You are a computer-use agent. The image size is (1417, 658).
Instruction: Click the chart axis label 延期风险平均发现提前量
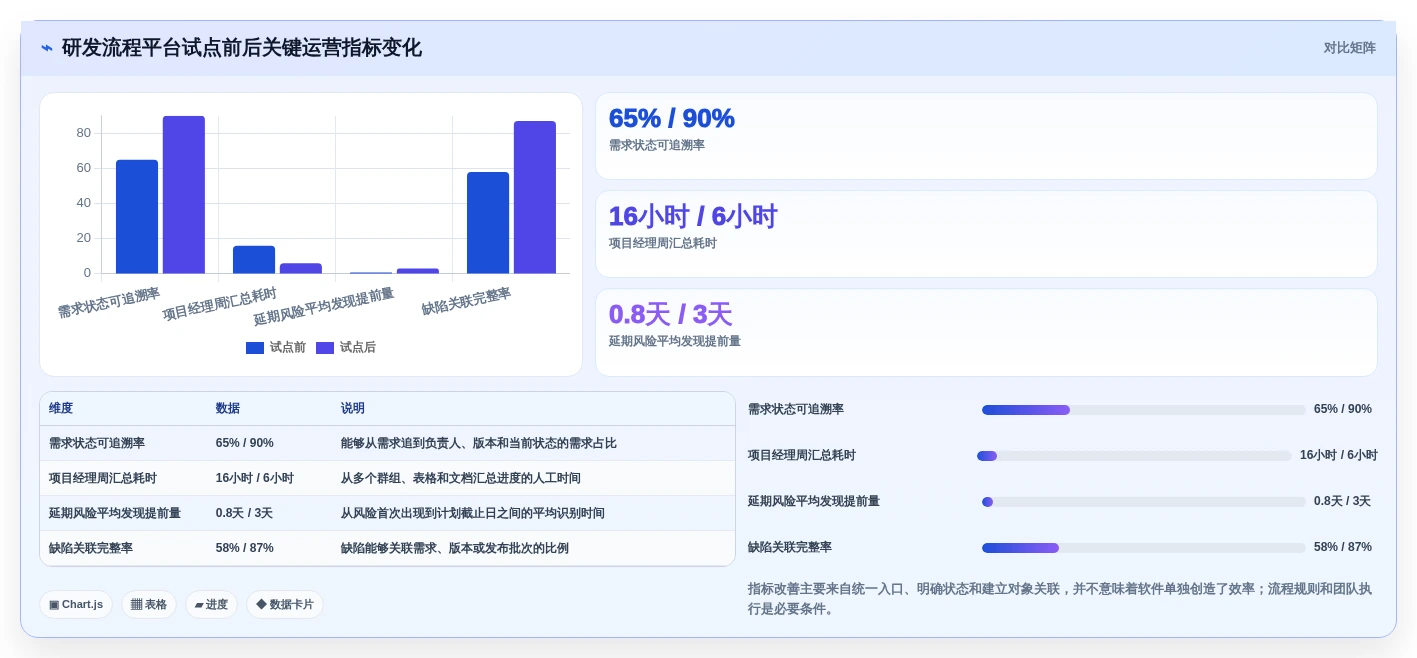pos(324,306)
